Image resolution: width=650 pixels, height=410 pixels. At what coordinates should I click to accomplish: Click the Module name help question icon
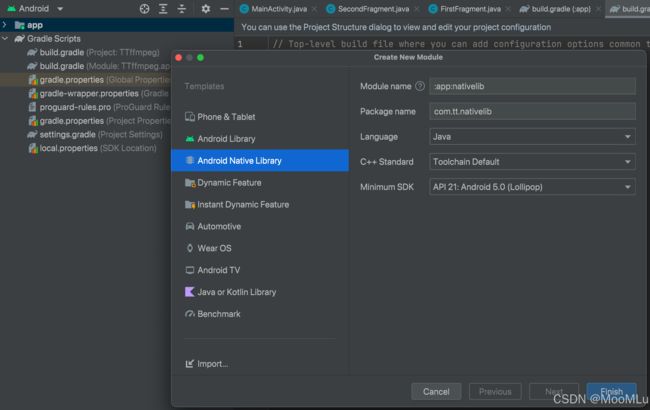click(420, 86)
